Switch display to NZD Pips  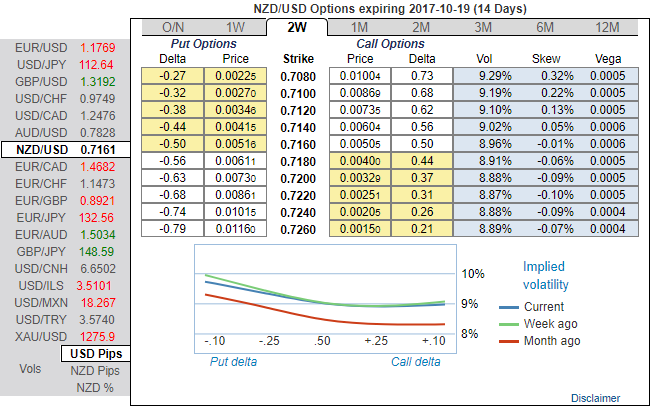pos(95,370)
